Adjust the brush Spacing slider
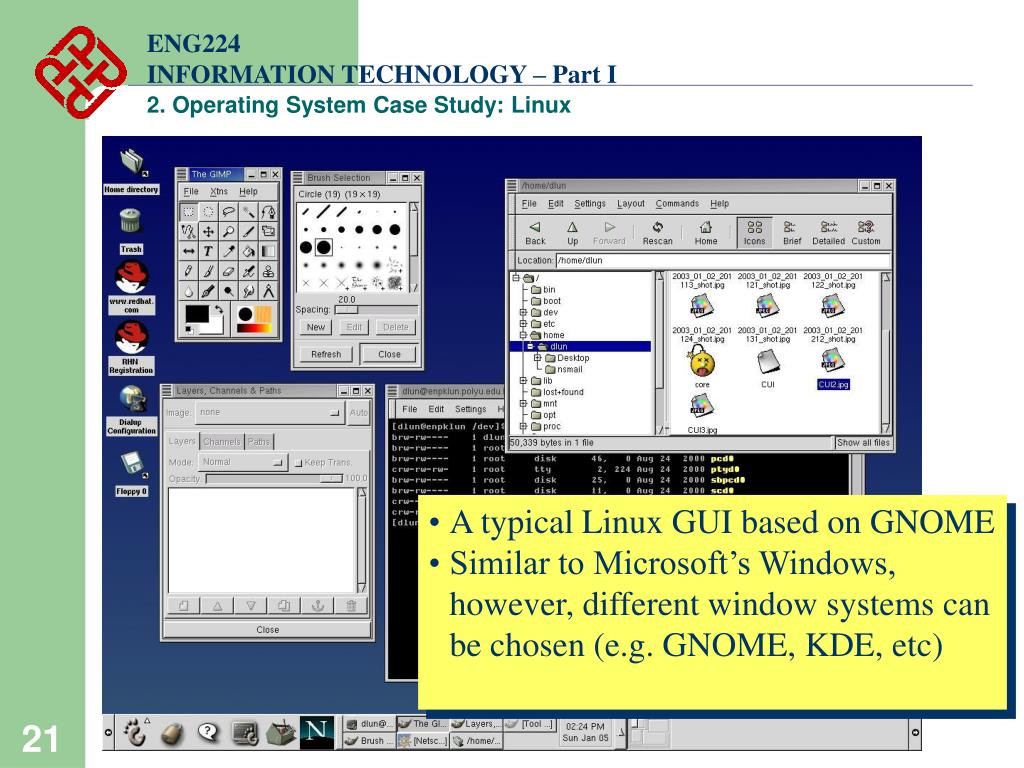Viewport: 1024px width, 768px height. pyautogui.click(x=376, y=310)
